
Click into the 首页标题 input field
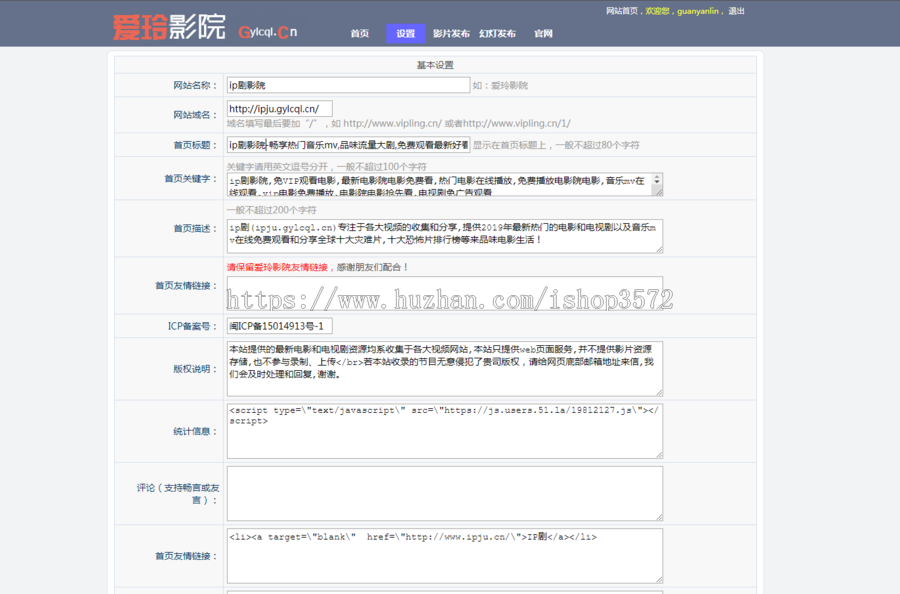pos(348,145)
